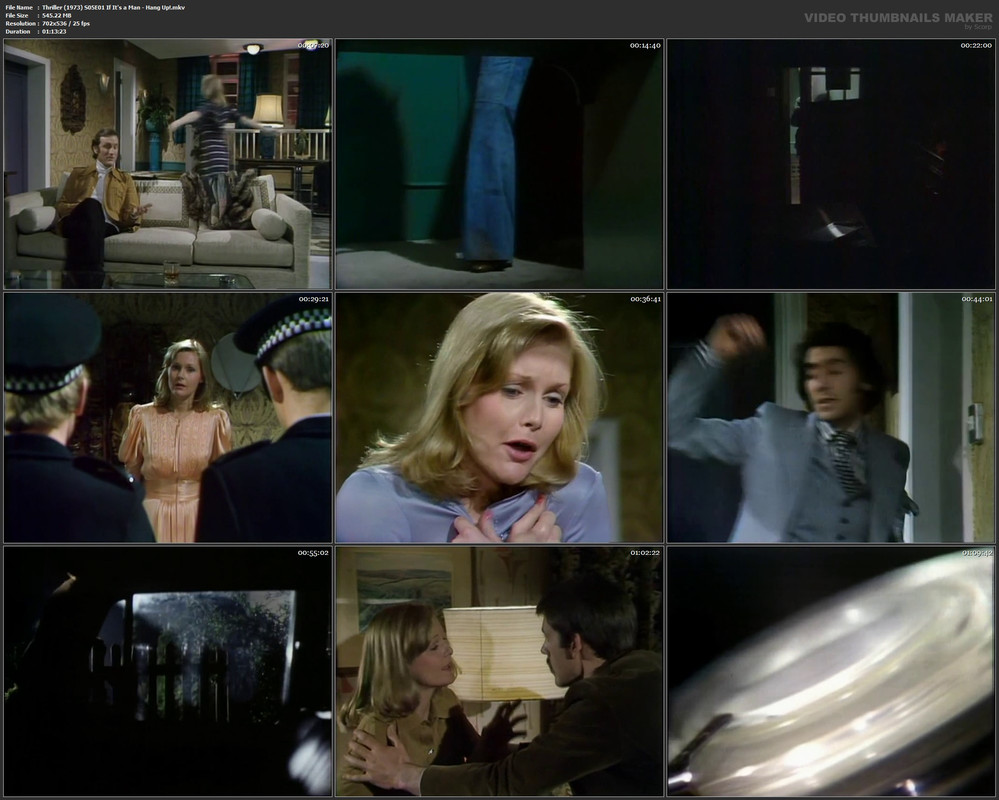Select the 01:02:22 thumbnail of the couple by the lamp

point(500,671)
